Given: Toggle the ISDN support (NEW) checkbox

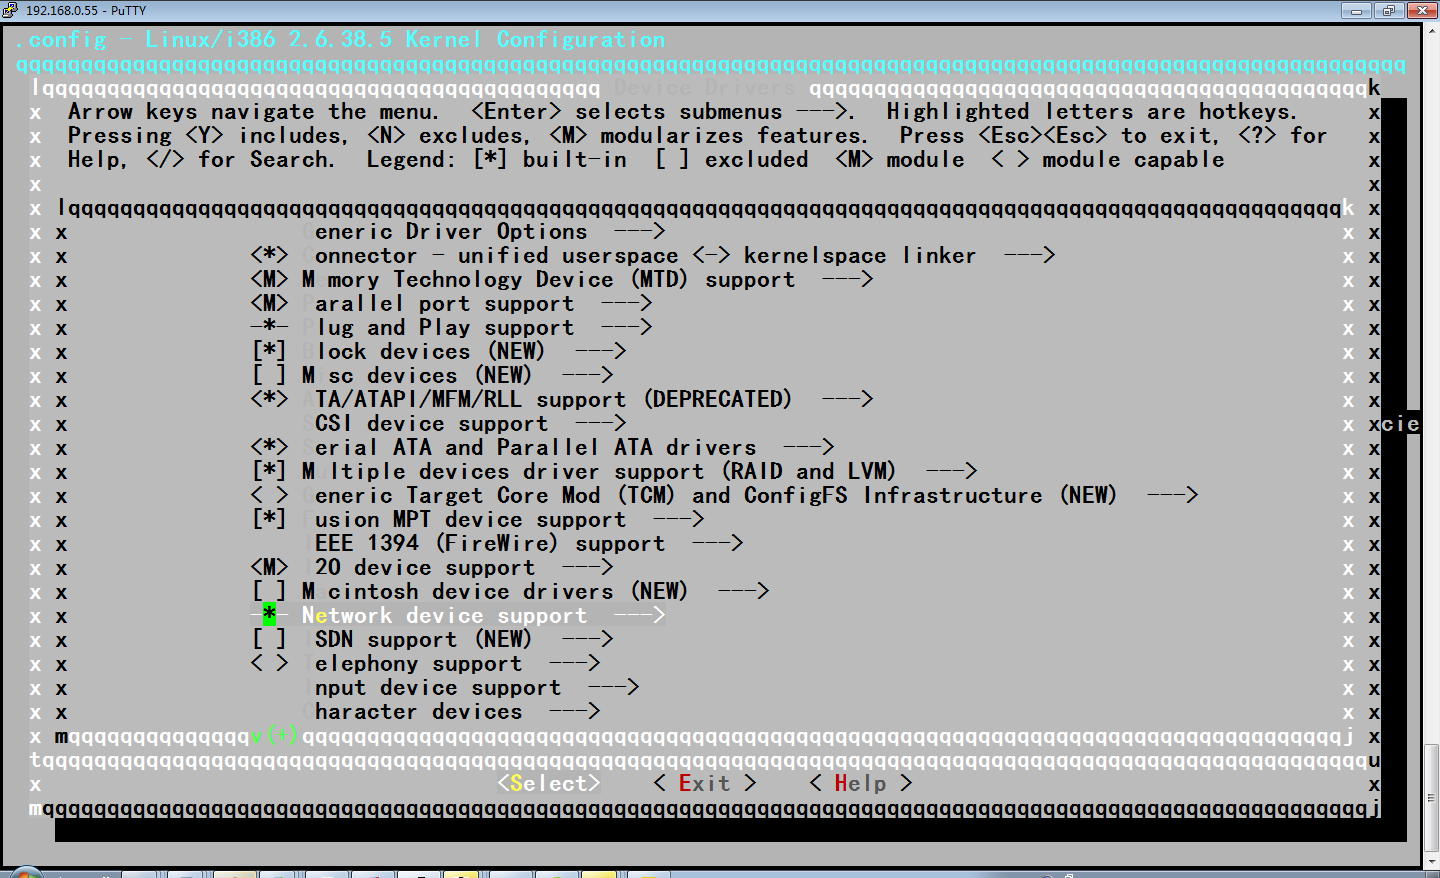Looking at the screenshot, I should [269, 640].
